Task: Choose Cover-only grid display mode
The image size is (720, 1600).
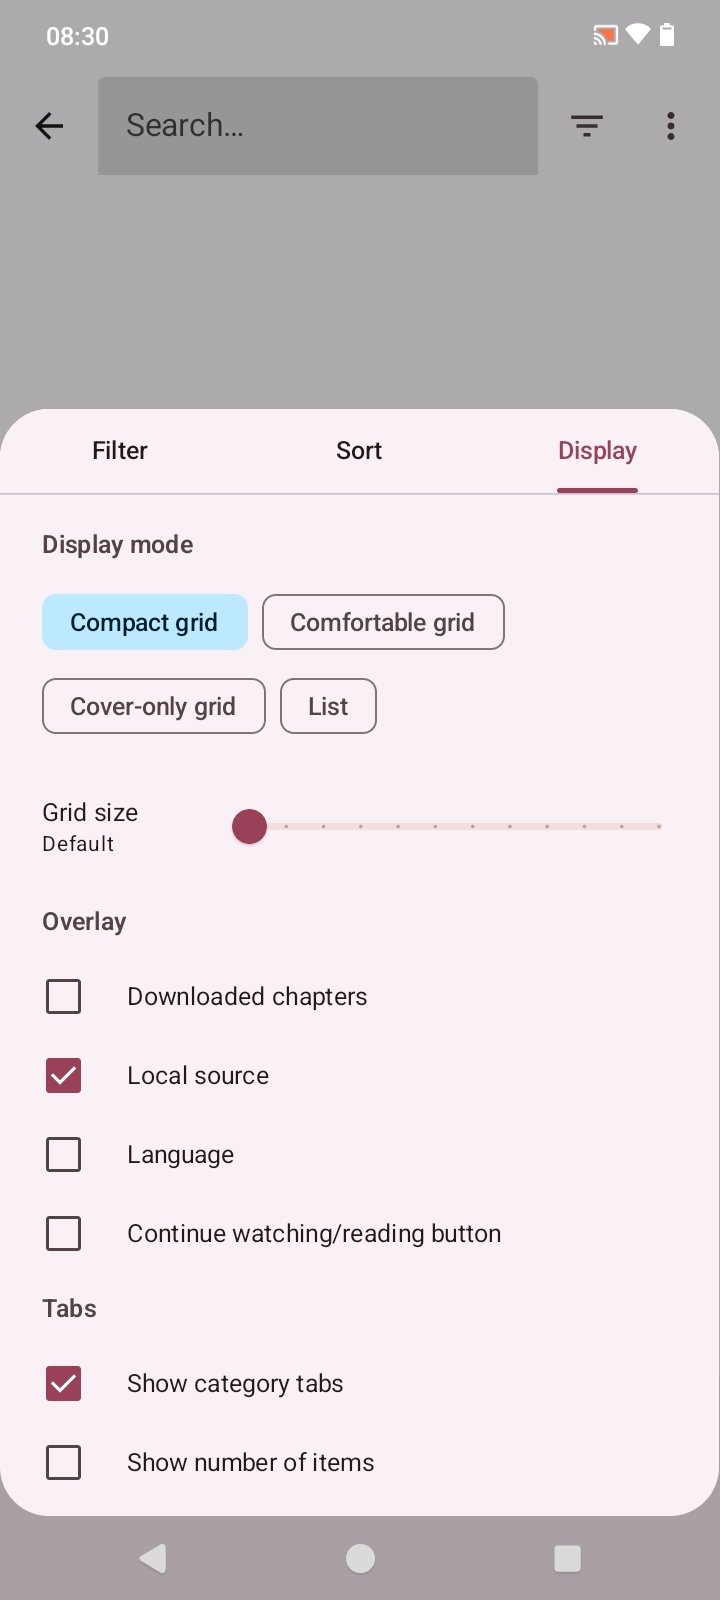Action: [x=154, y=706]
